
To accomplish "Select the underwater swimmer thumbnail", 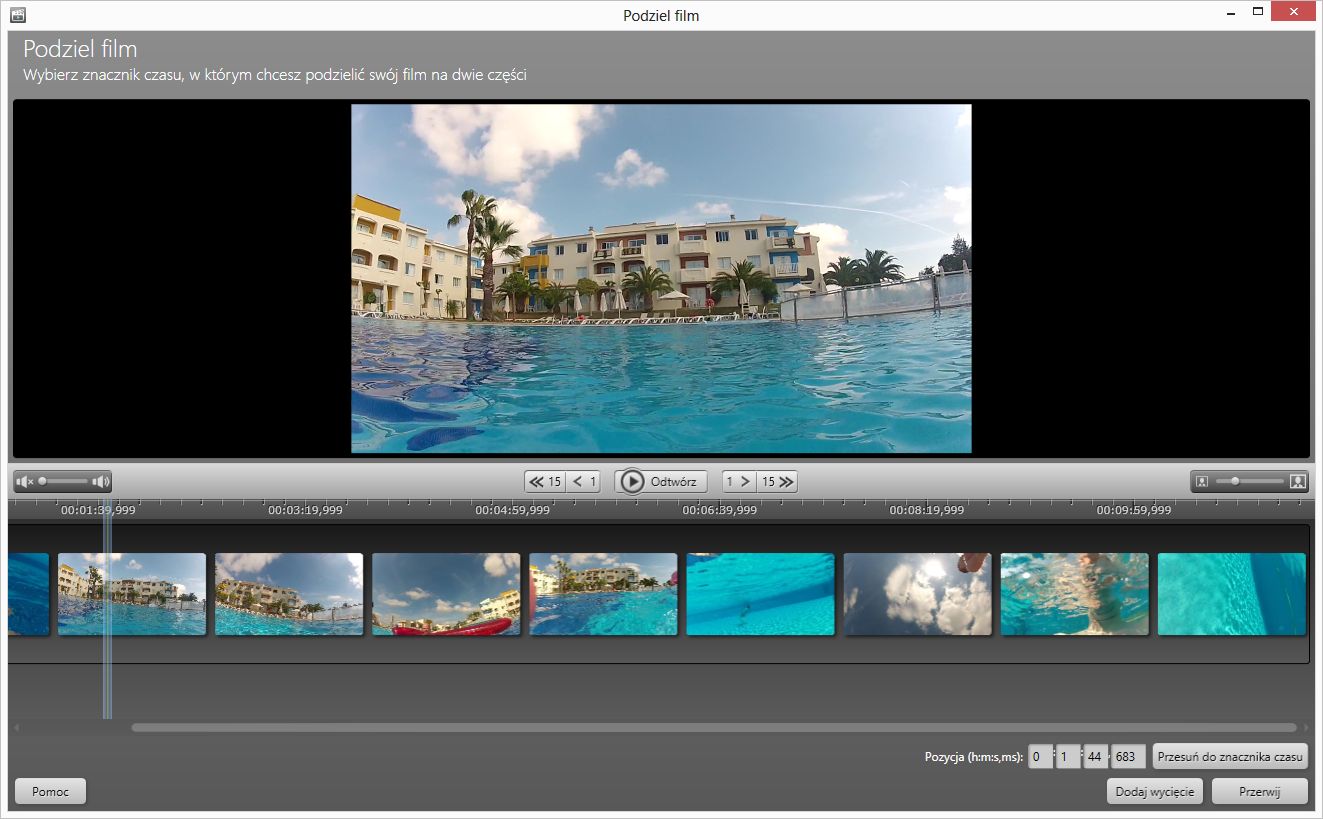I will coord(1075,594).
